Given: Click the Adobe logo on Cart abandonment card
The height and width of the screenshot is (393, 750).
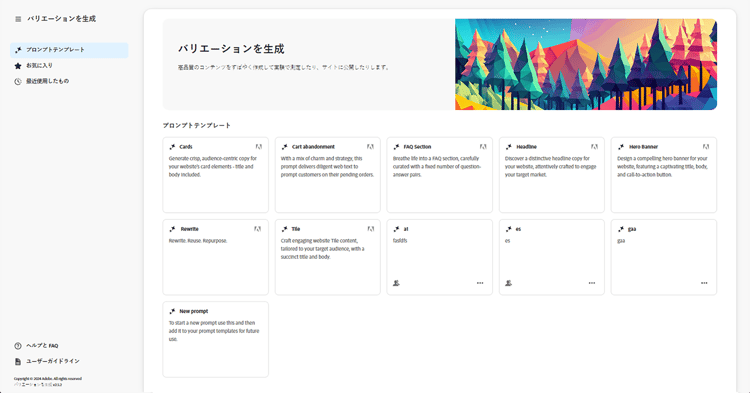Looking at the screenshot, I should [371, 147].
